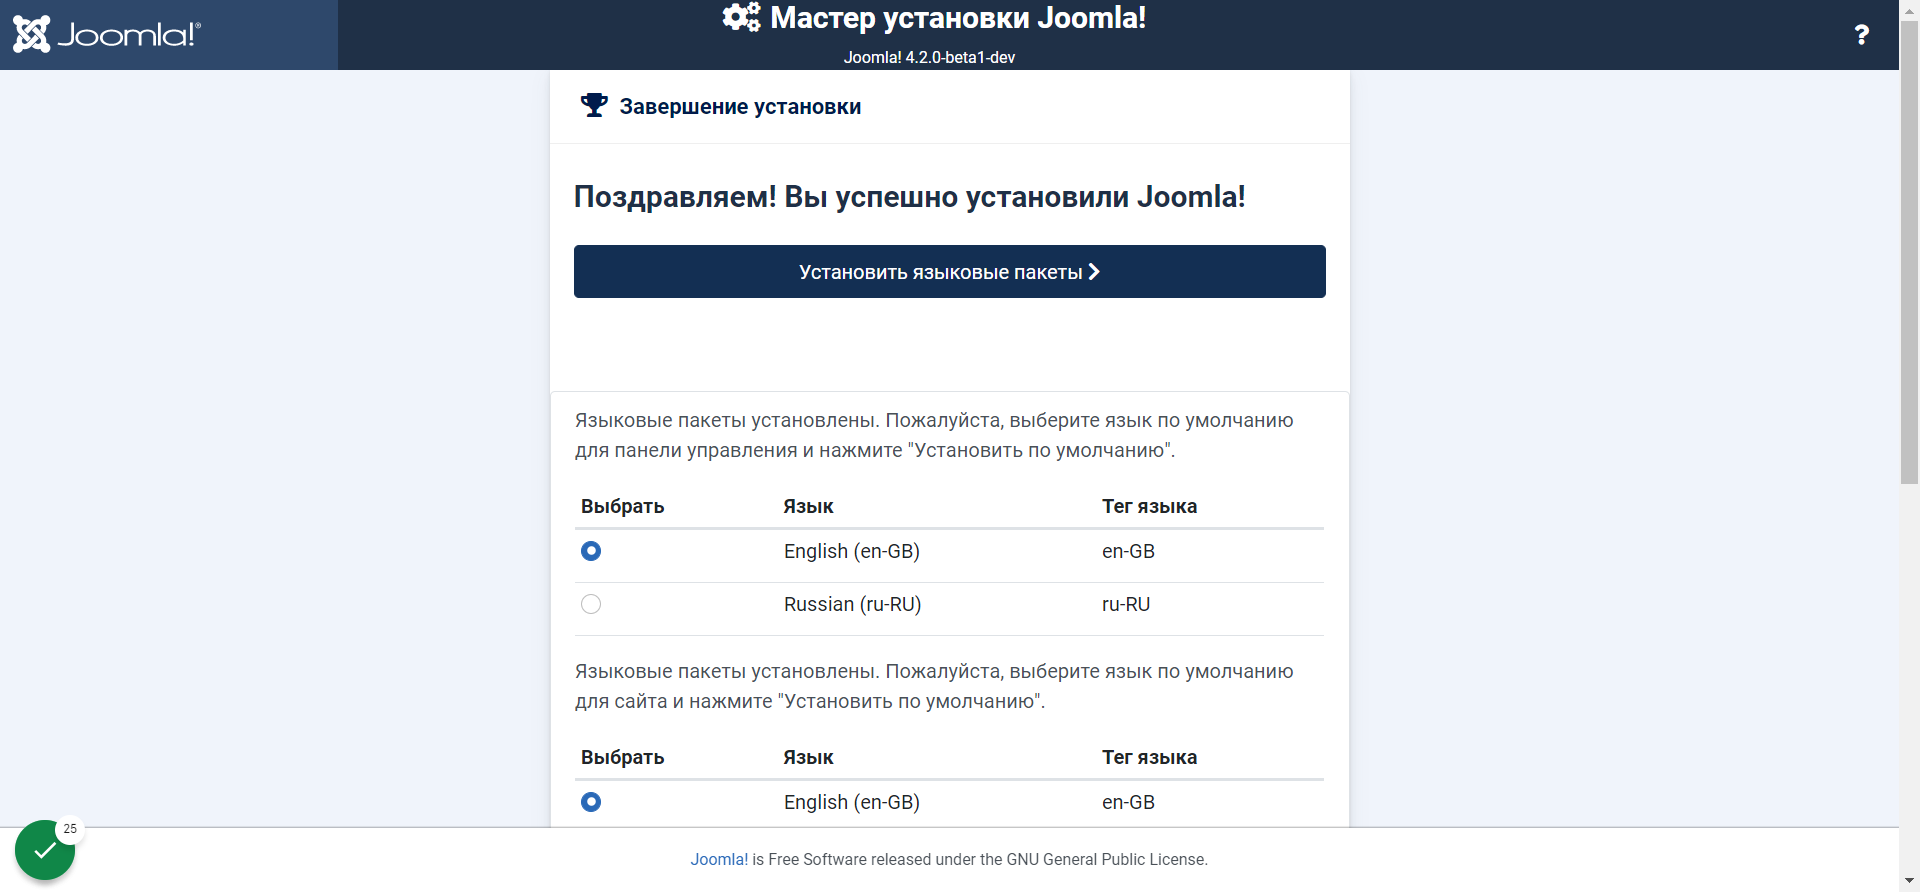Click the vertical scrollbar thumb

click(x=1909, y=253)
